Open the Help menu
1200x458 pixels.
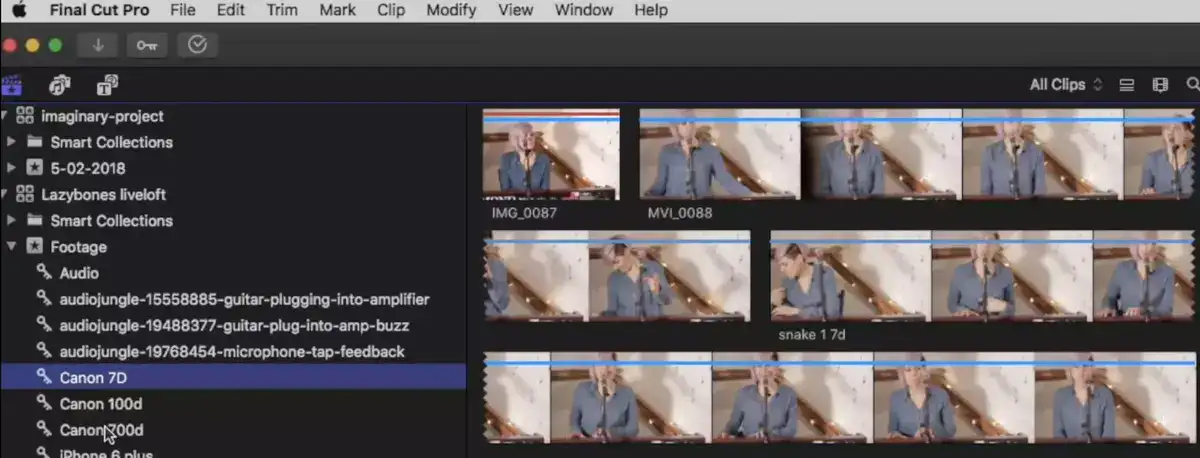pos(651,11)
